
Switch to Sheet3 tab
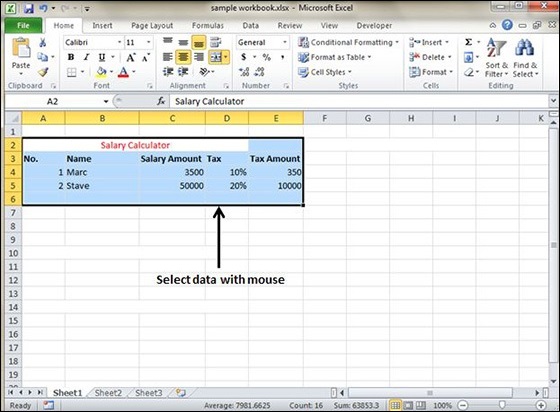tap(149, 393)
